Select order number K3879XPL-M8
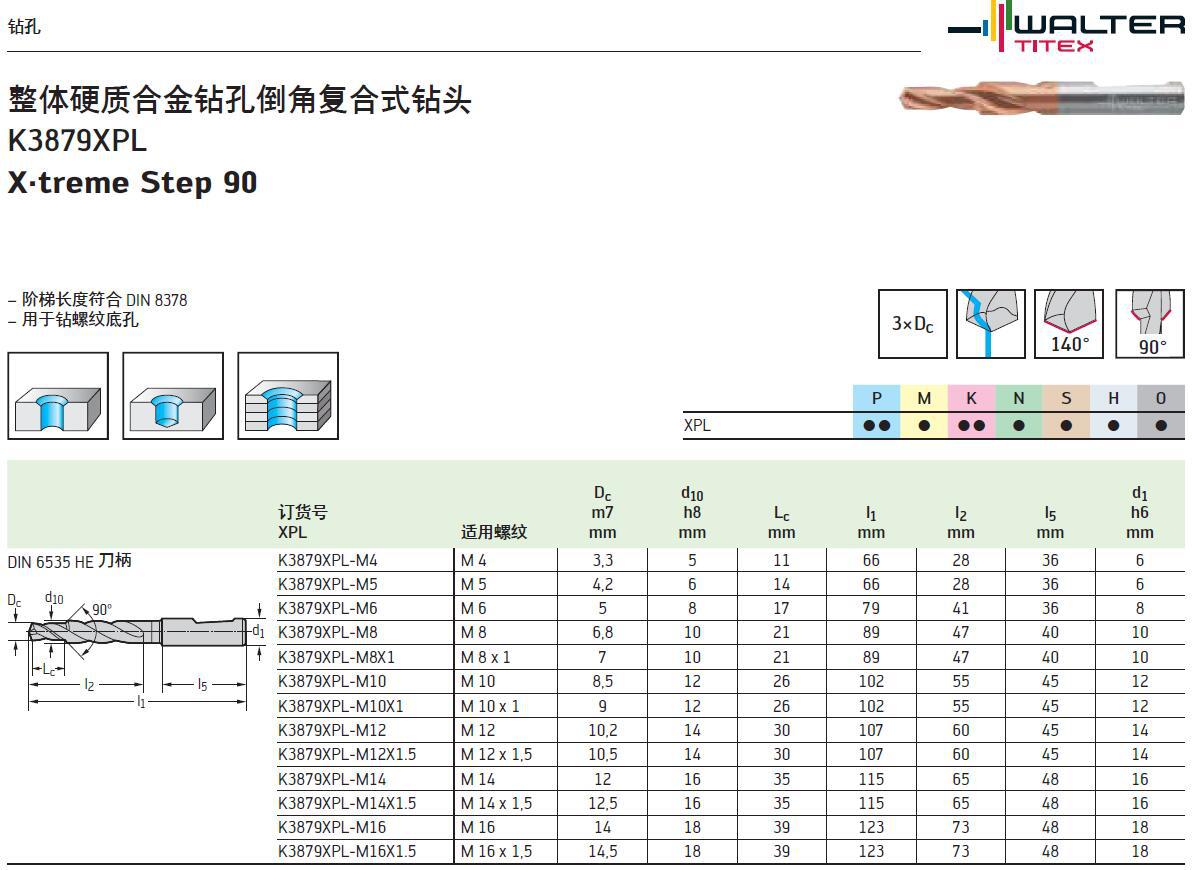The image size is (1193, 870). [x=327, y=633]
